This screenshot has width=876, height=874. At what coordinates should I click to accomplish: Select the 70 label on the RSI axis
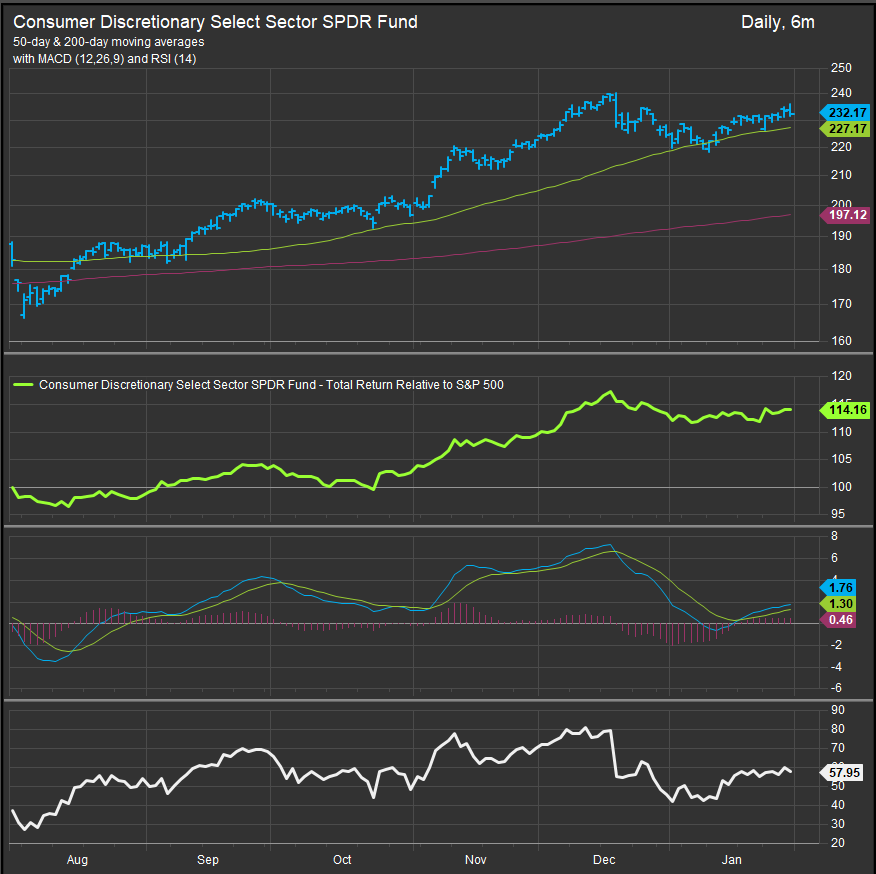click(x=838, y=748)
